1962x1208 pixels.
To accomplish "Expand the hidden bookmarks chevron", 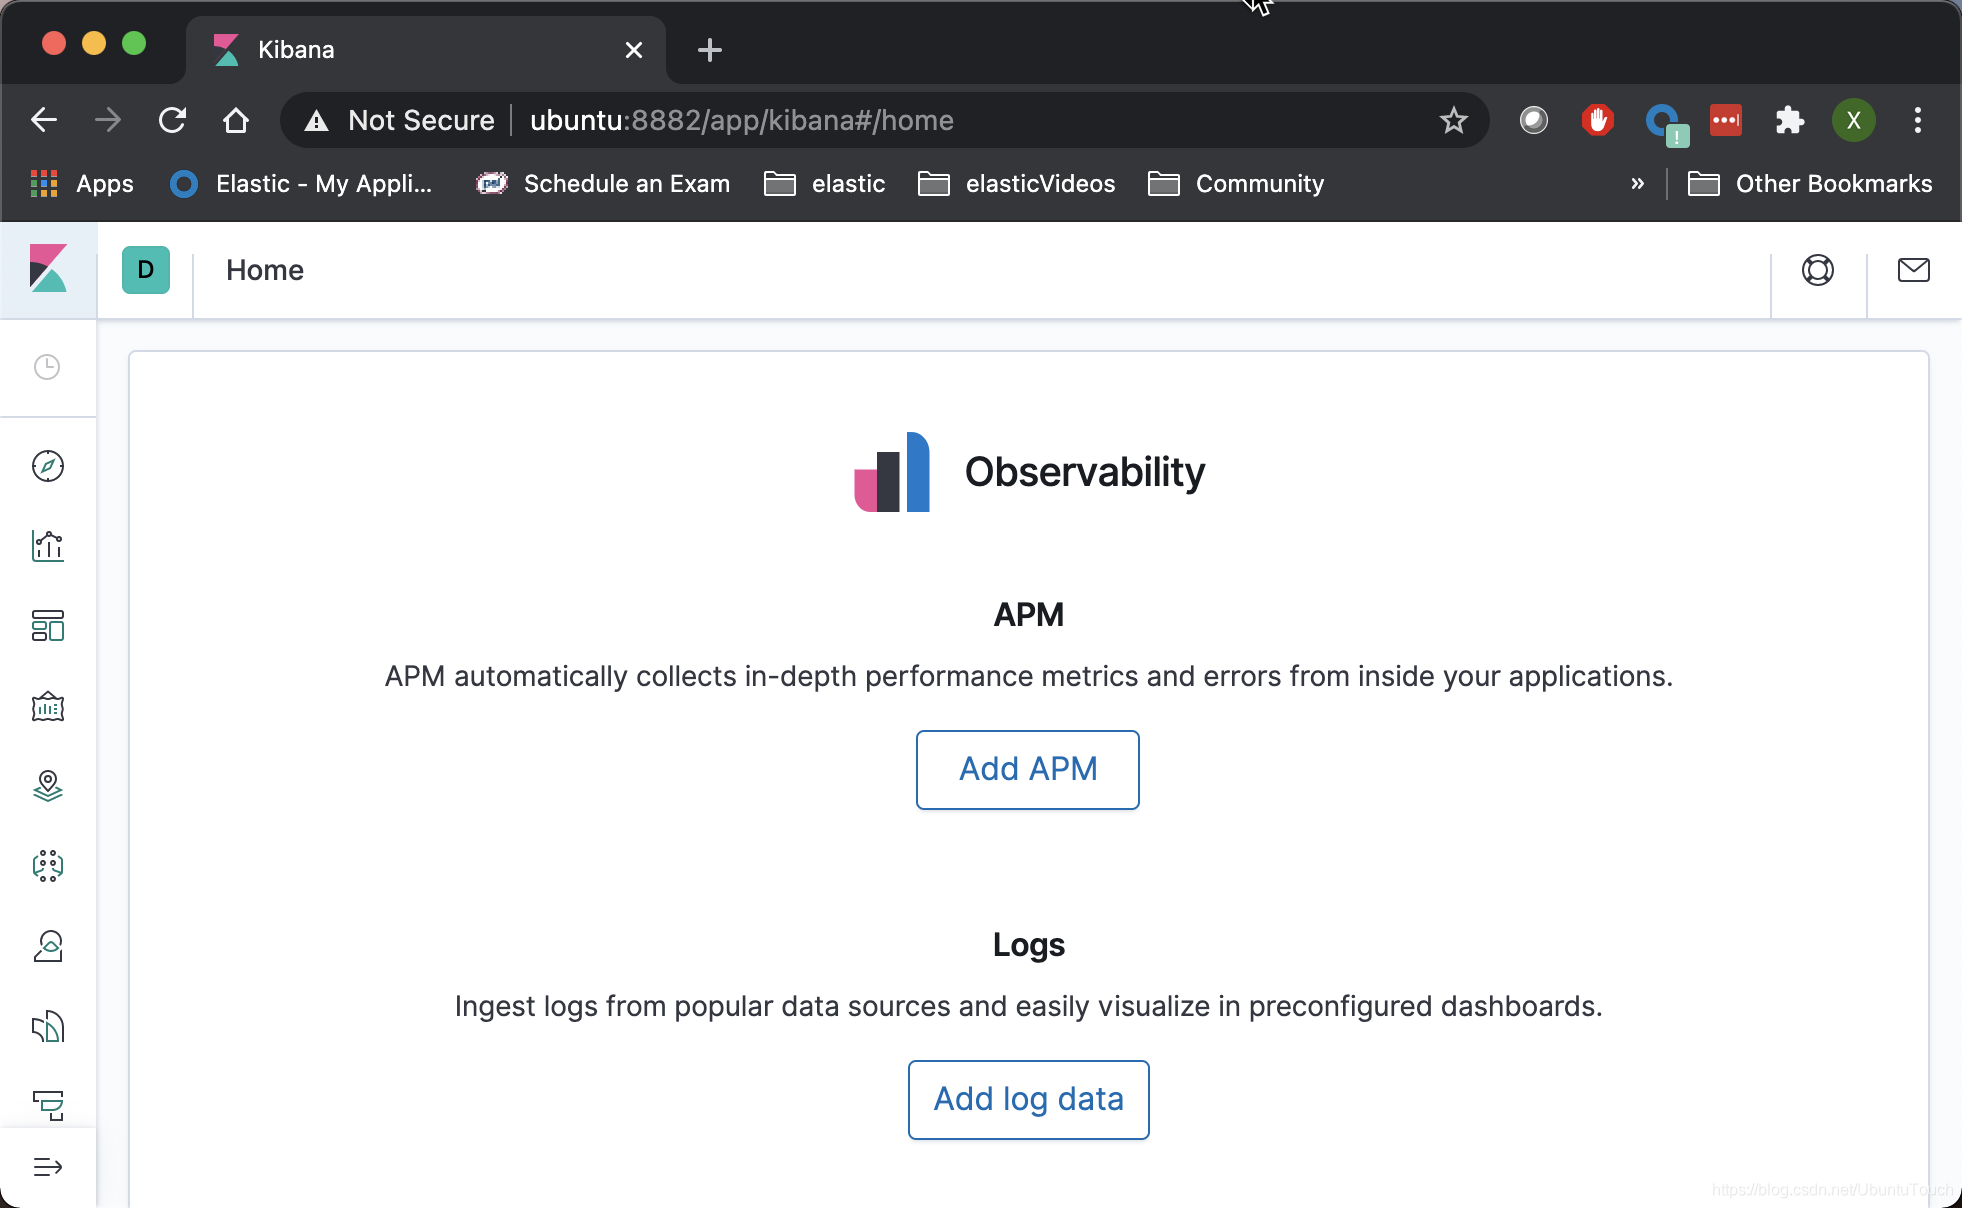I will click(x=1637, y=184).
